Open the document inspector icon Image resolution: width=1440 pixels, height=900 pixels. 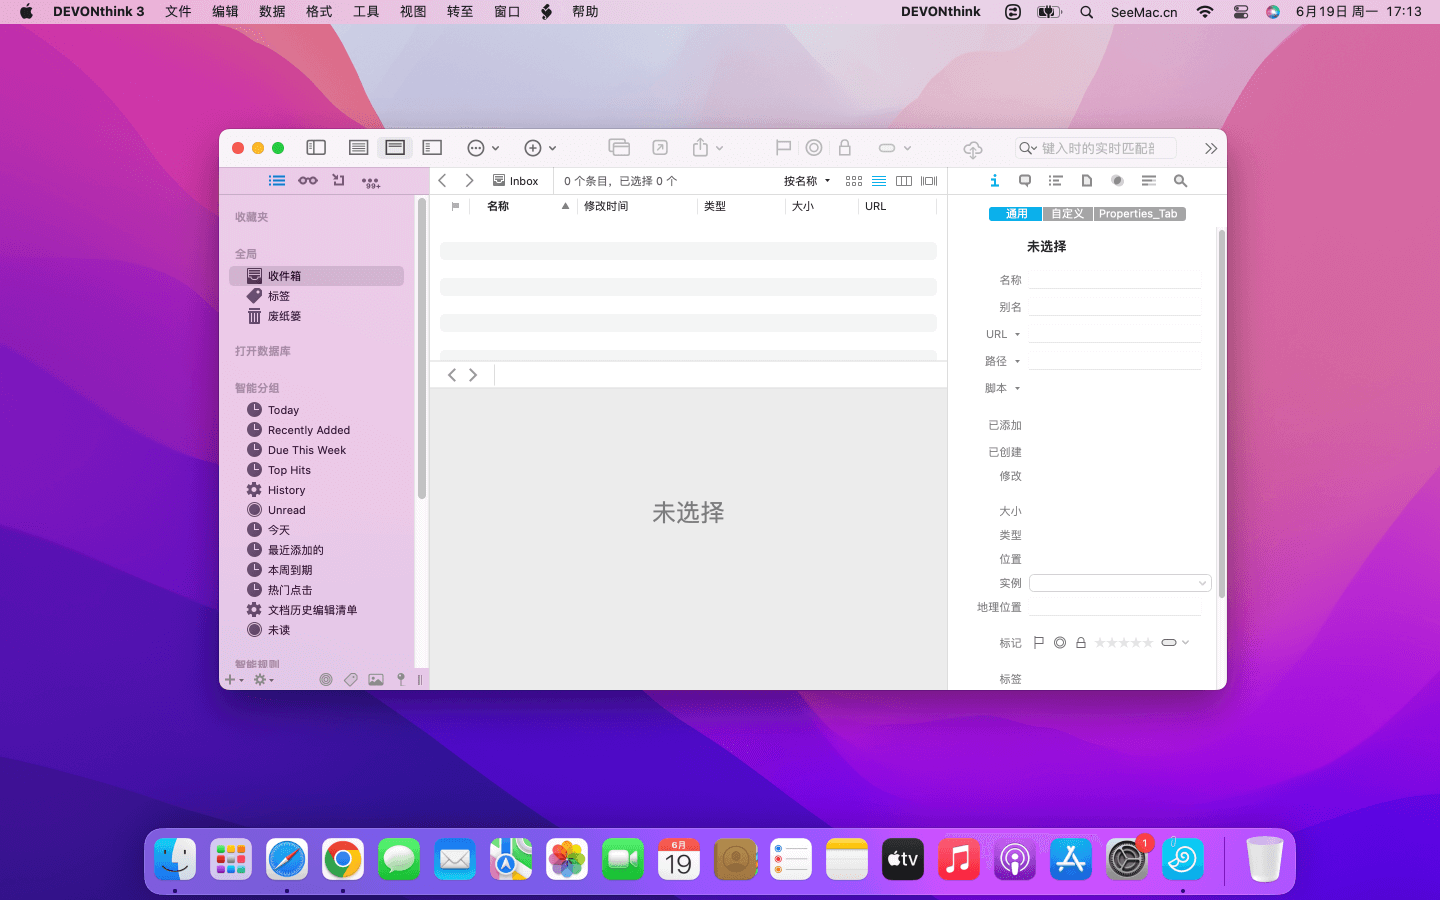(x=1087, y=181)
